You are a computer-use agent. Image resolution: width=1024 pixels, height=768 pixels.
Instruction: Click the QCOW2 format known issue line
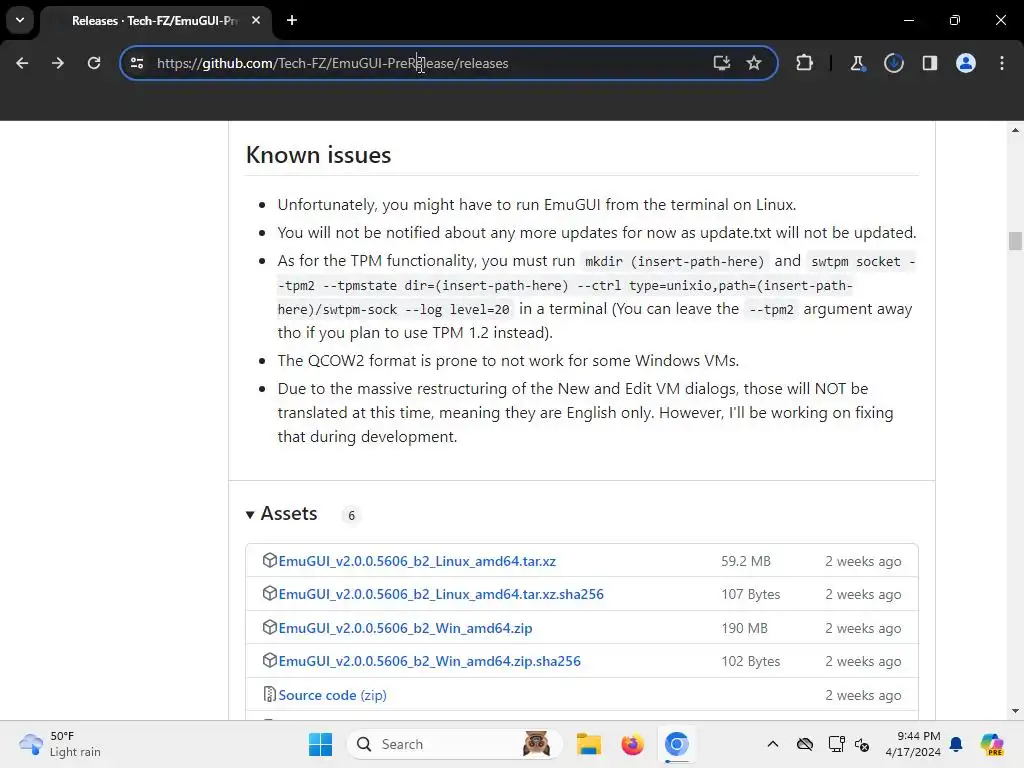508,360
